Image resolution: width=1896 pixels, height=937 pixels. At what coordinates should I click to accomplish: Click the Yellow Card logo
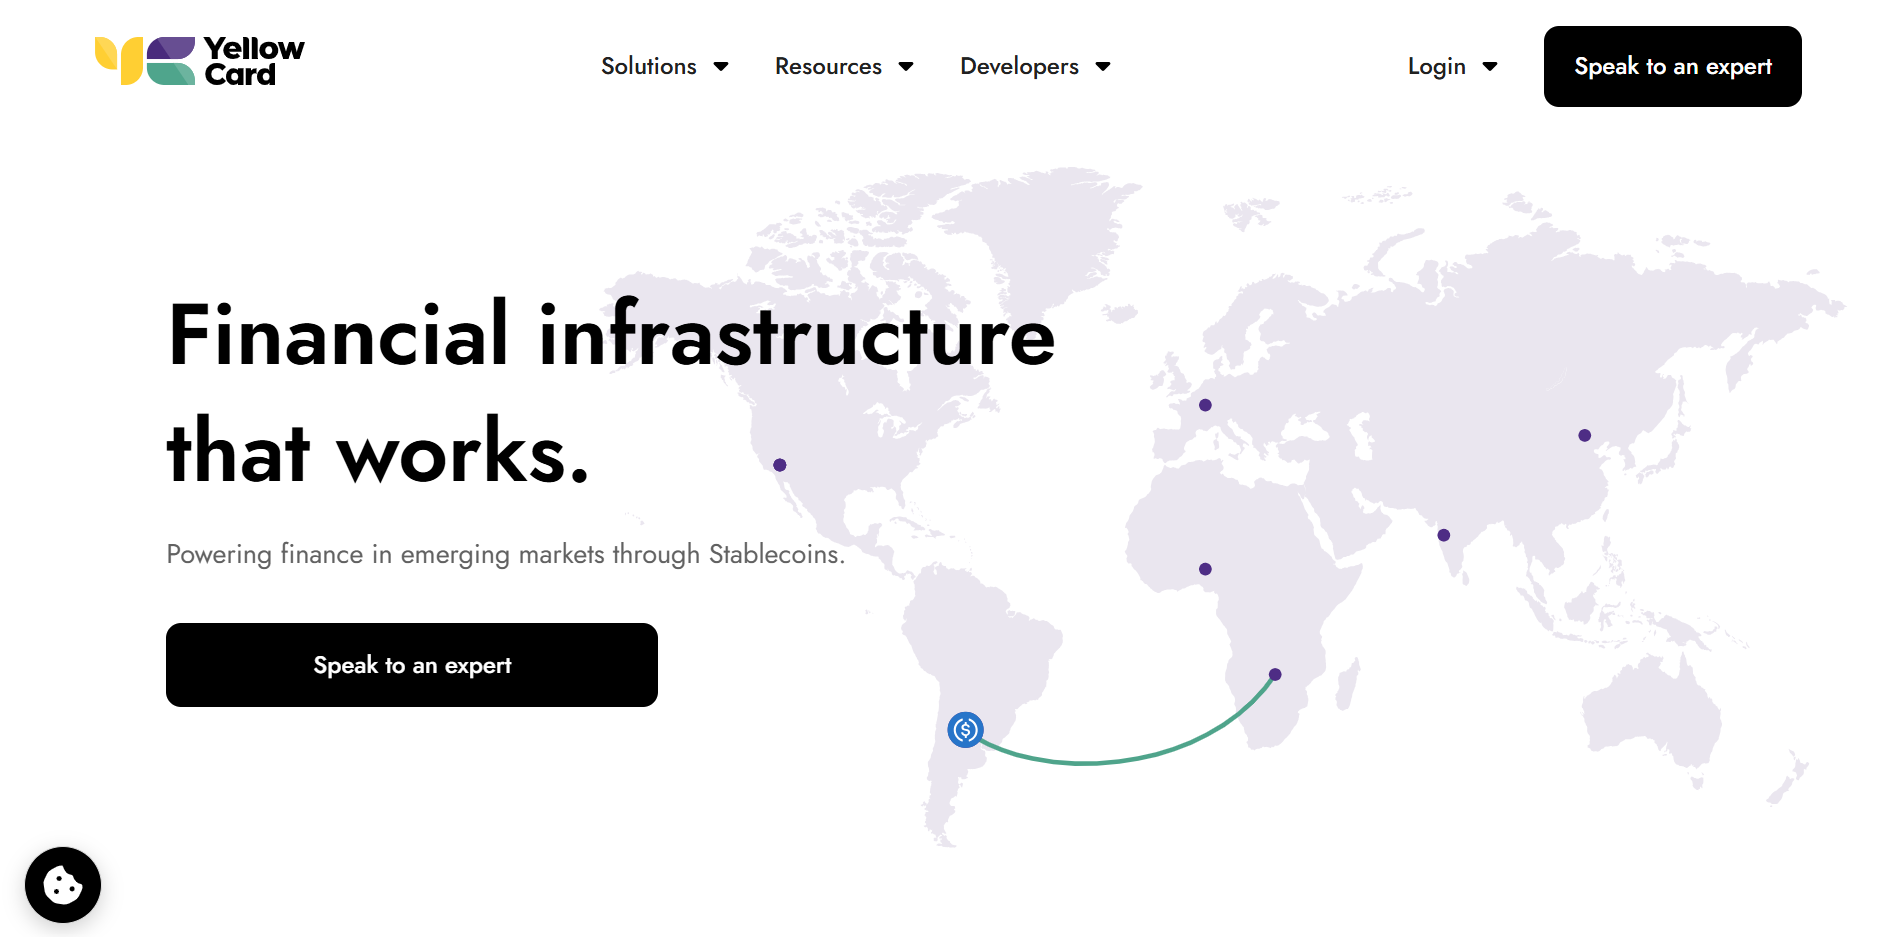199,61
